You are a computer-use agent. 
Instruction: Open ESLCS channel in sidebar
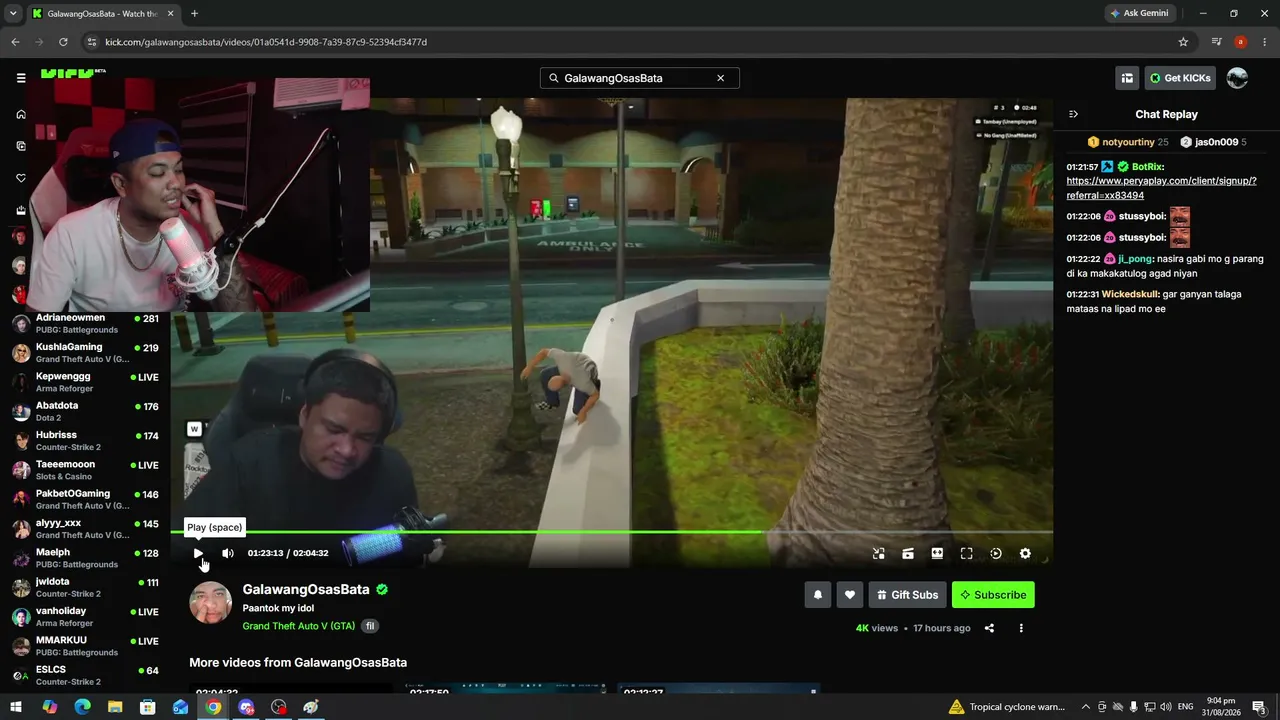click(85, 675)
